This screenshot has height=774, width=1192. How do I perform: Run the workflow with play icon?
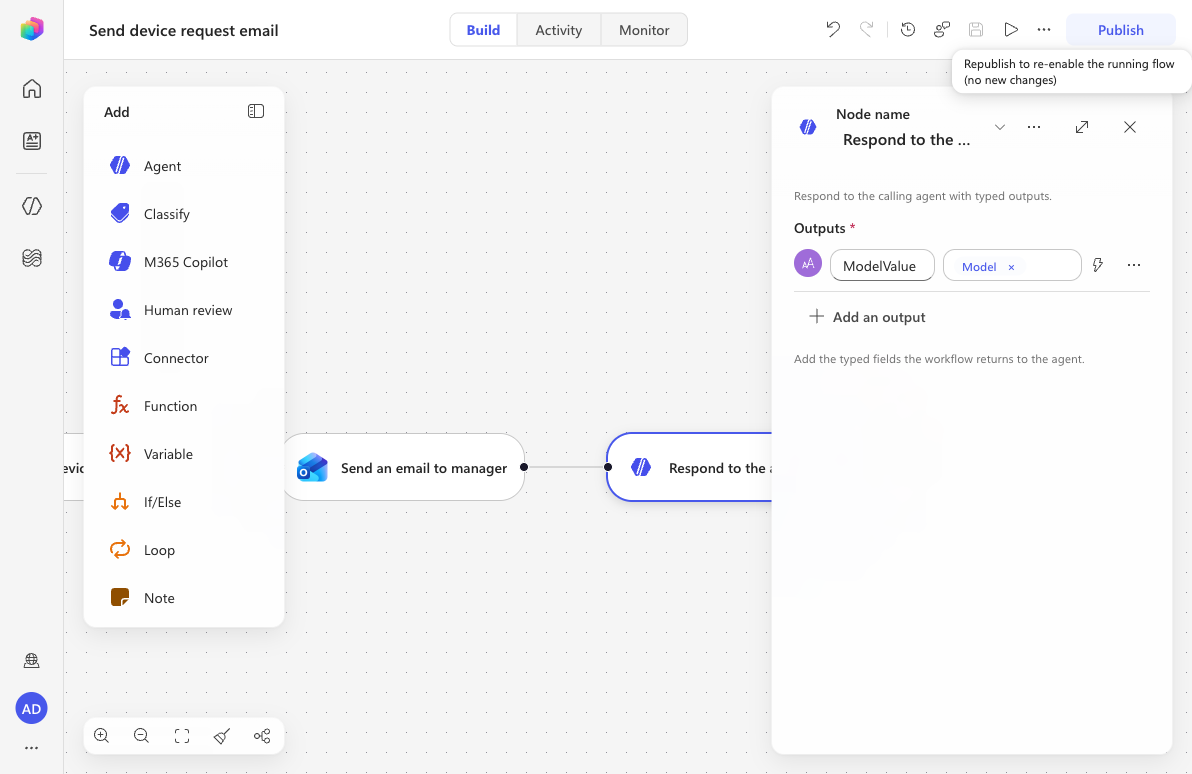[1010, 30]
